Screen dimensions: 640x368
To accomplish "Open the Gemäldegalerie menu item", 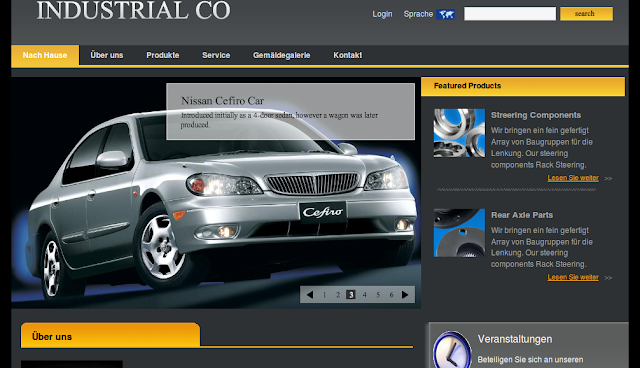I will coord(282,55).
